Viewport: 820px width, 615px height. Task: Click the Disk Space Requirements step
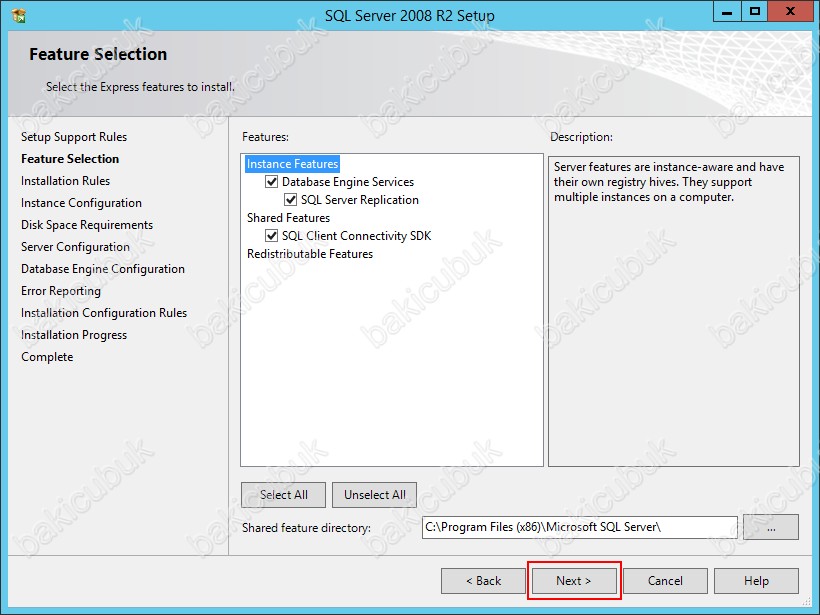87,225
